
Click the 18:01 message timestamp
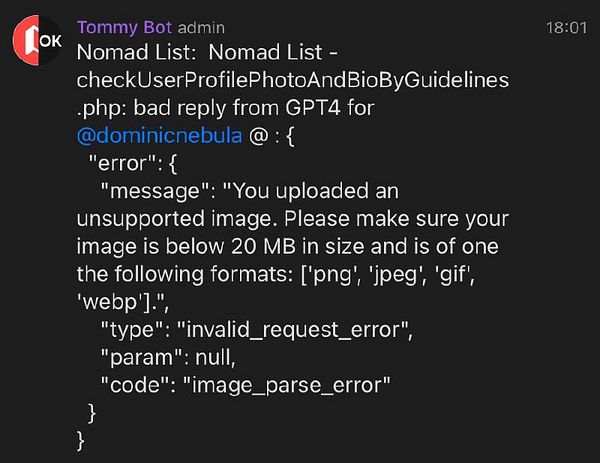click(x=566, y=28)
